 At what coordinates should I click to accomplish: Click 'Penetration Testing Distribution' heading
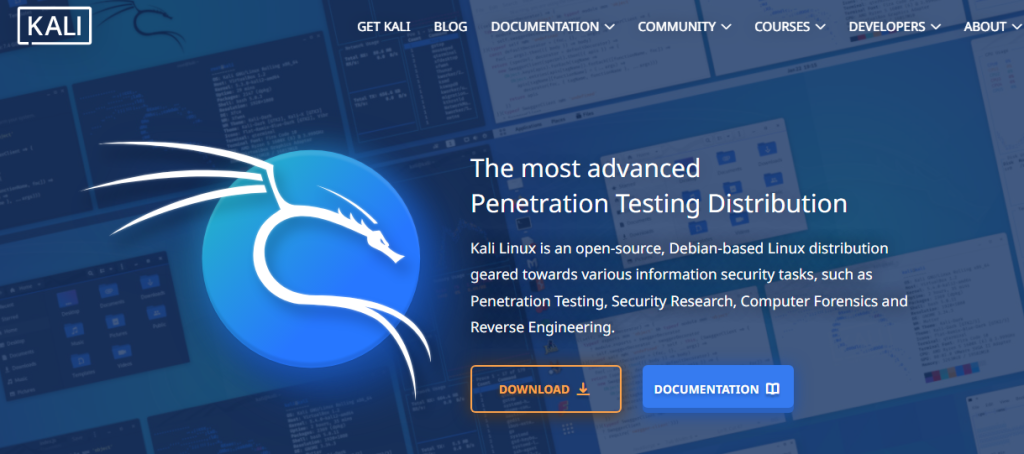coord(659,204)
